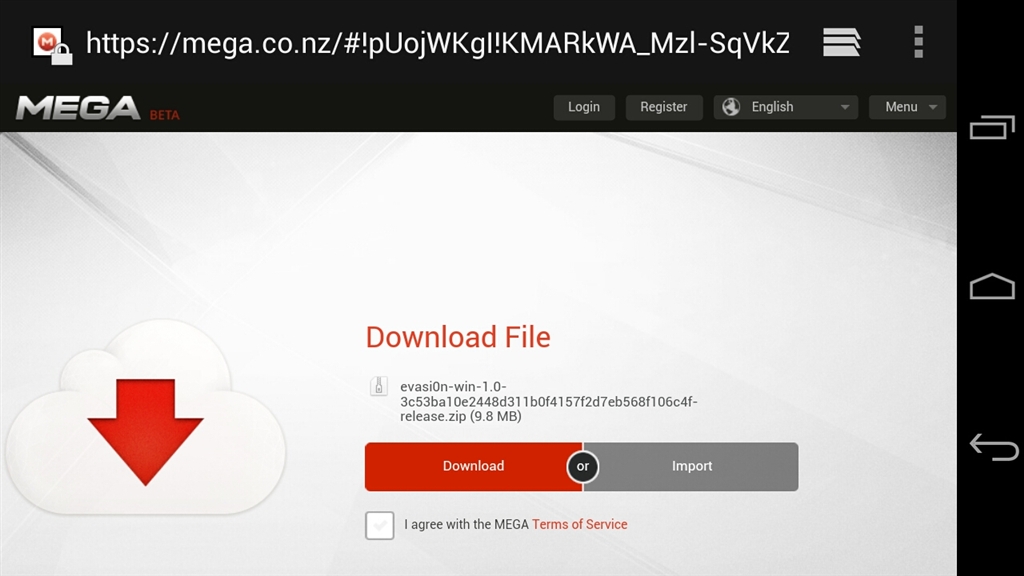Click the zip file icon beside filename
1024x576 pixels.
(379, 386)
